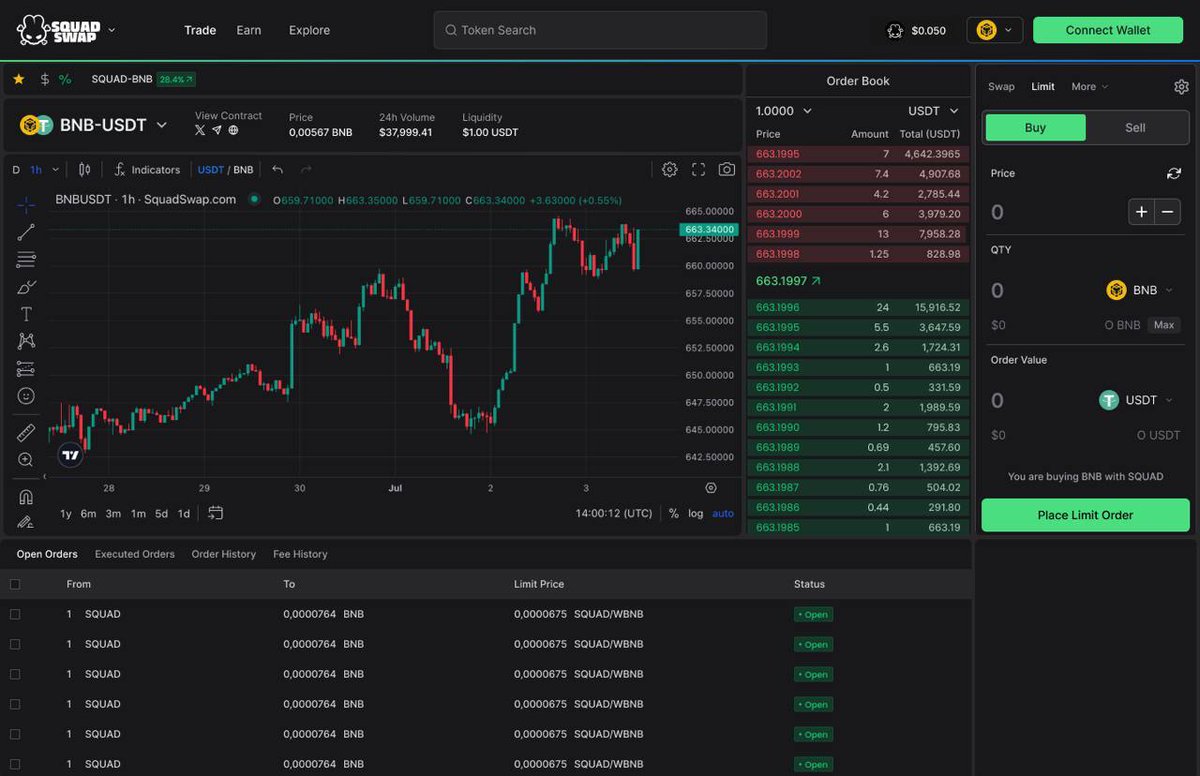Click the candlestick chart type icon

84,170
